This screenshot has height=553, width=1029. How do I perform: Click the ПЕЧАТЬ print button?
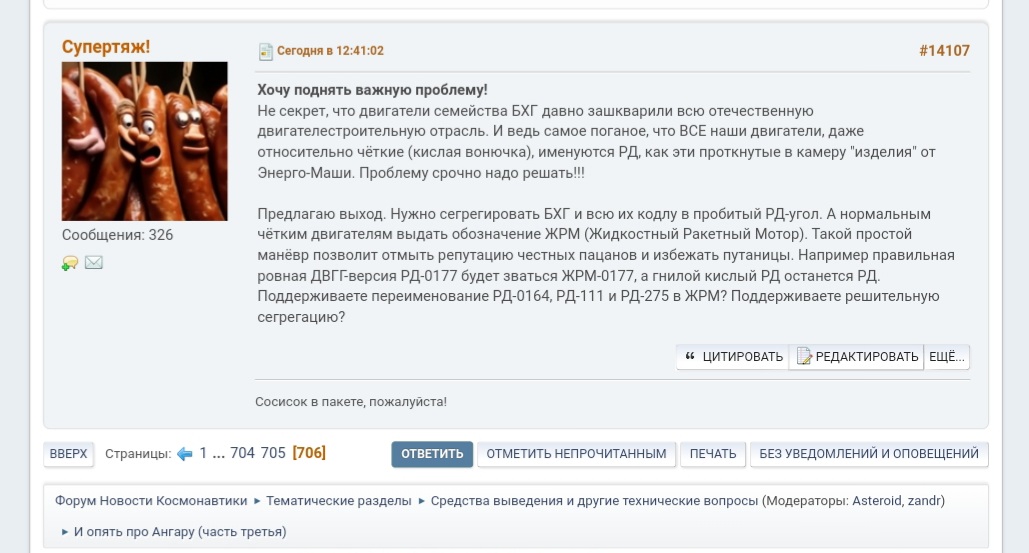713,454
